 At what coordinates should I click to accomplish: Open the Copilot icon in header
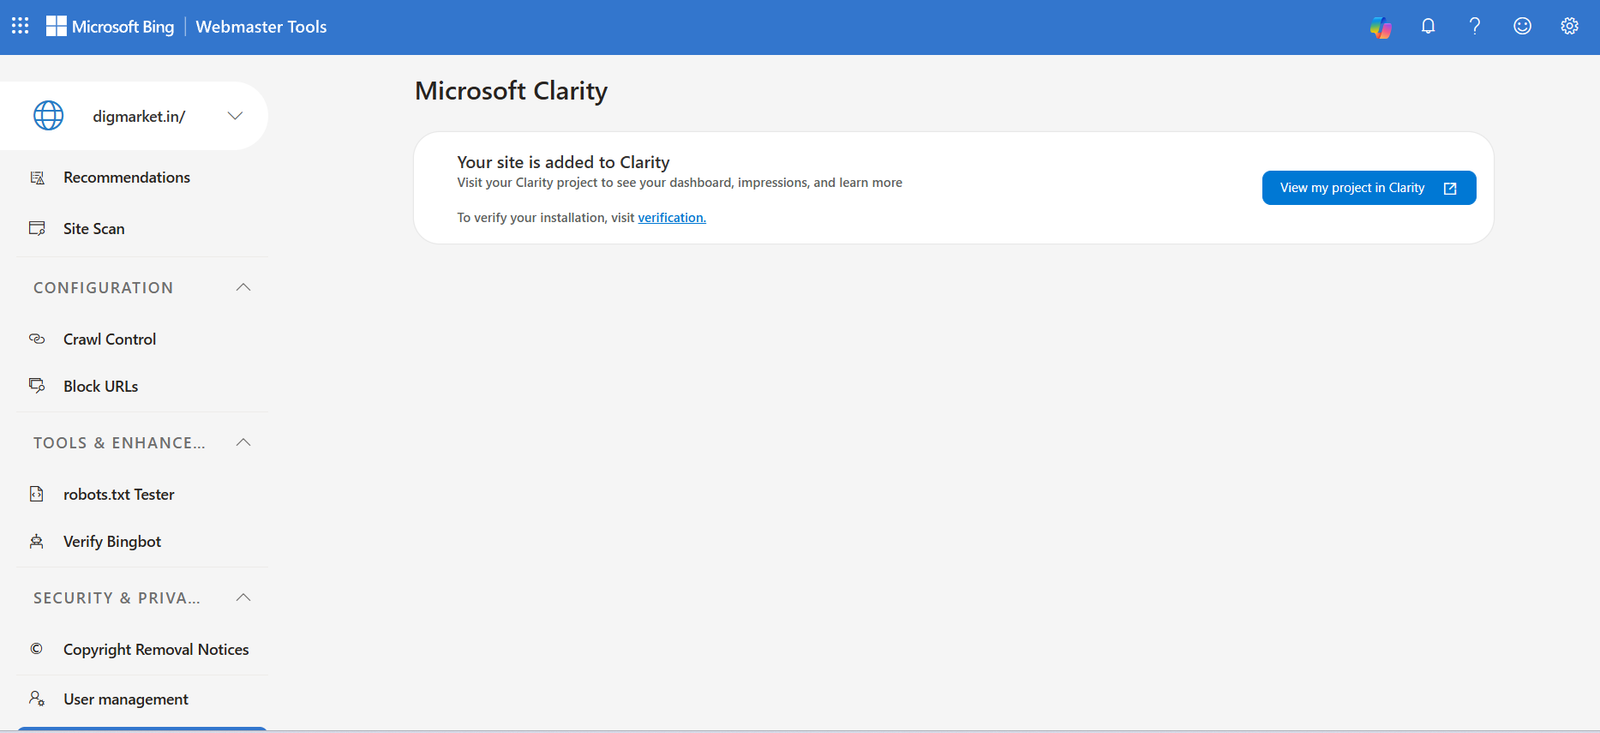click(x=1381, y=27)
